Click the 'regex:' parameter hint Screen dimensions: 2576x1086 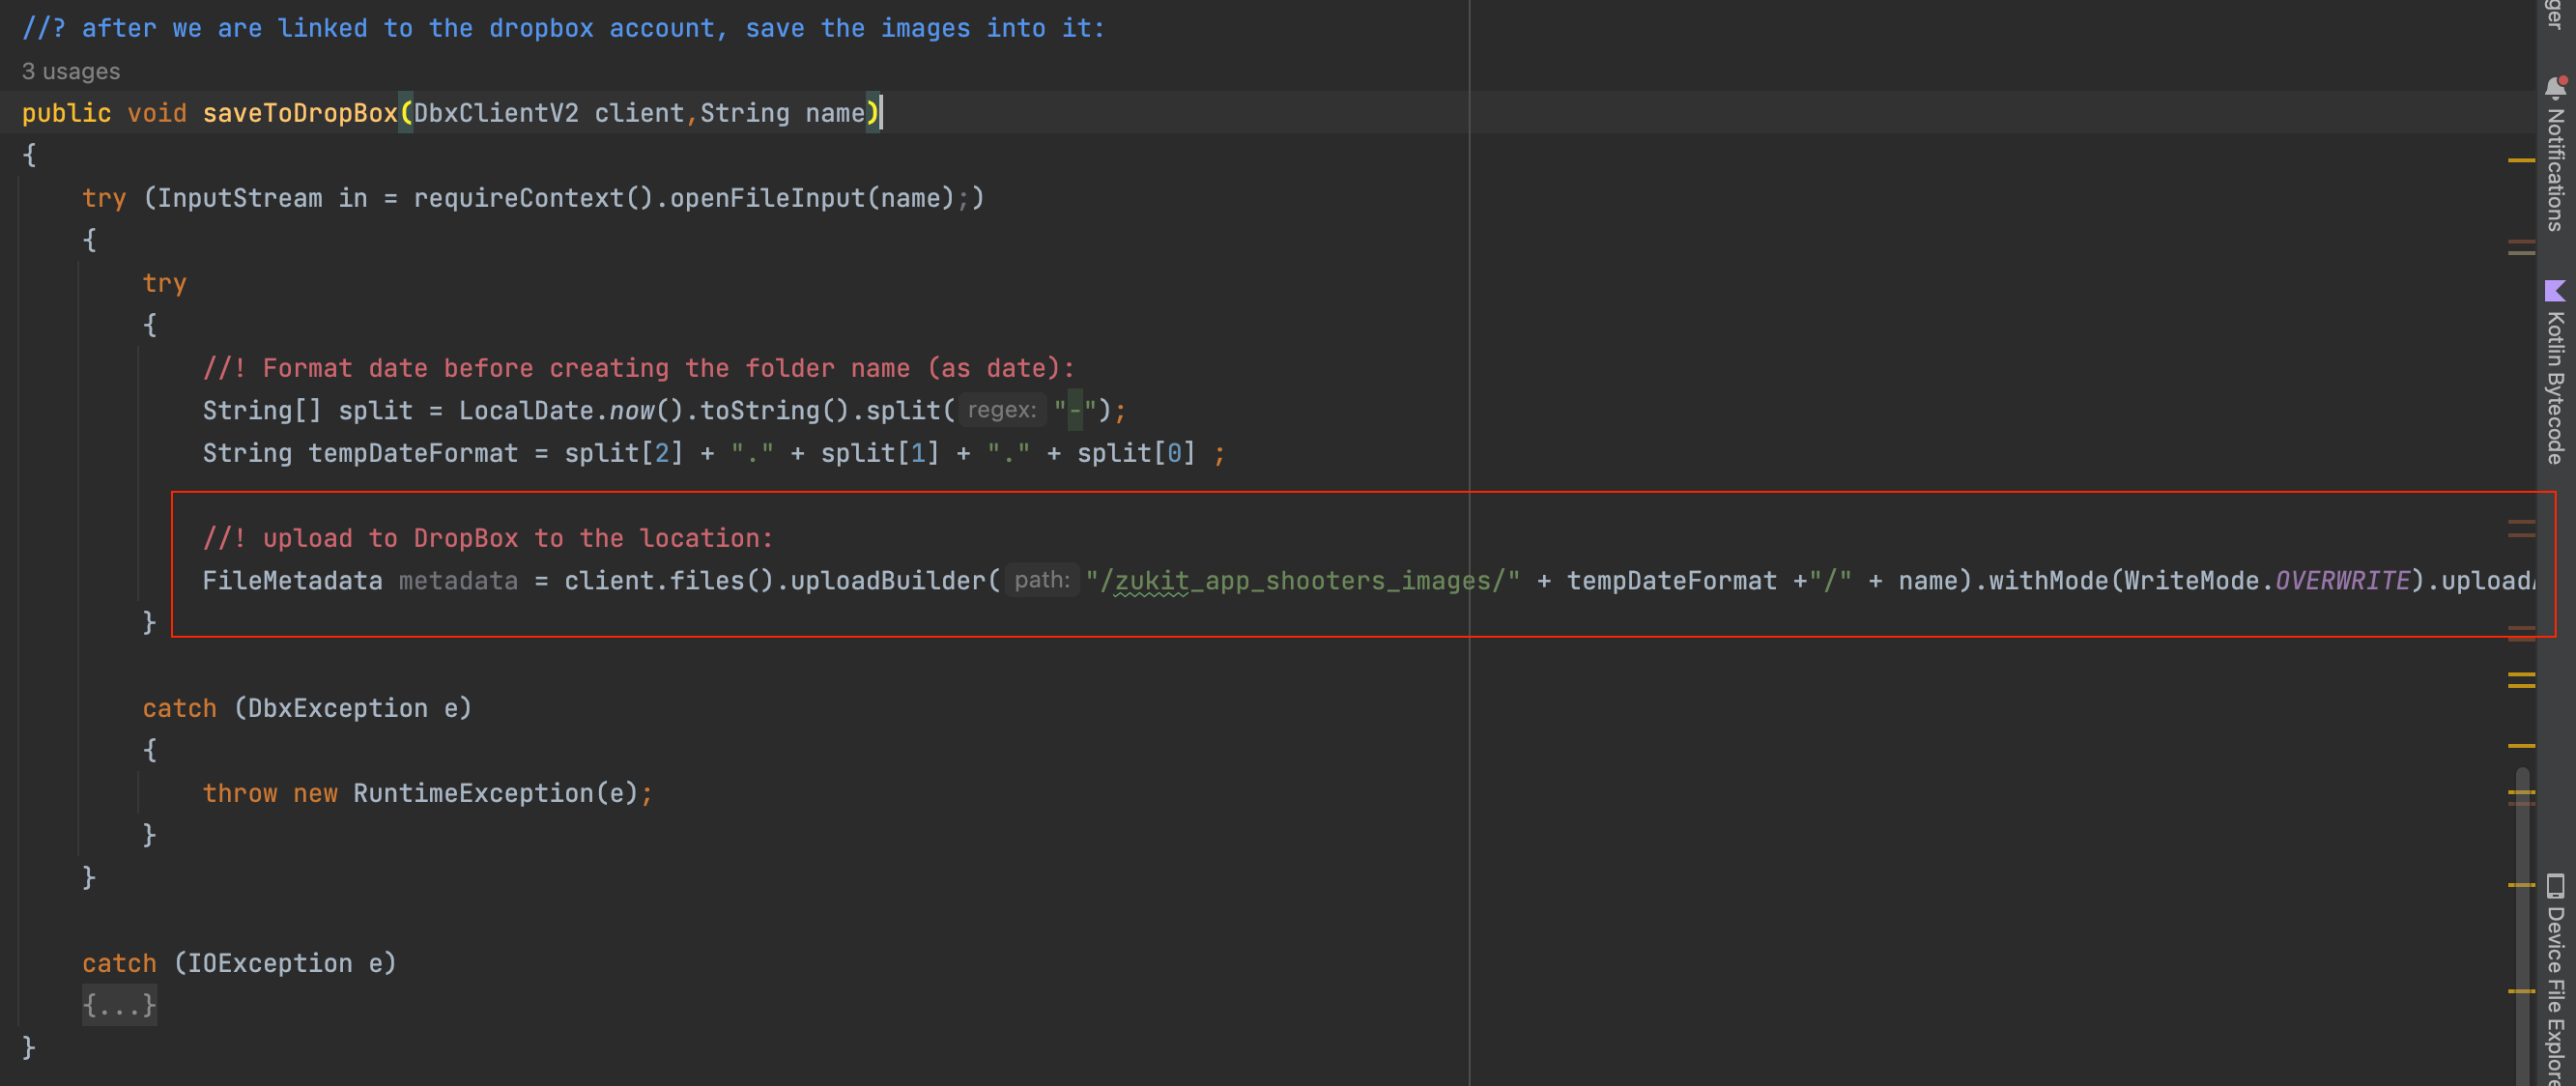tap(1001, 410)
